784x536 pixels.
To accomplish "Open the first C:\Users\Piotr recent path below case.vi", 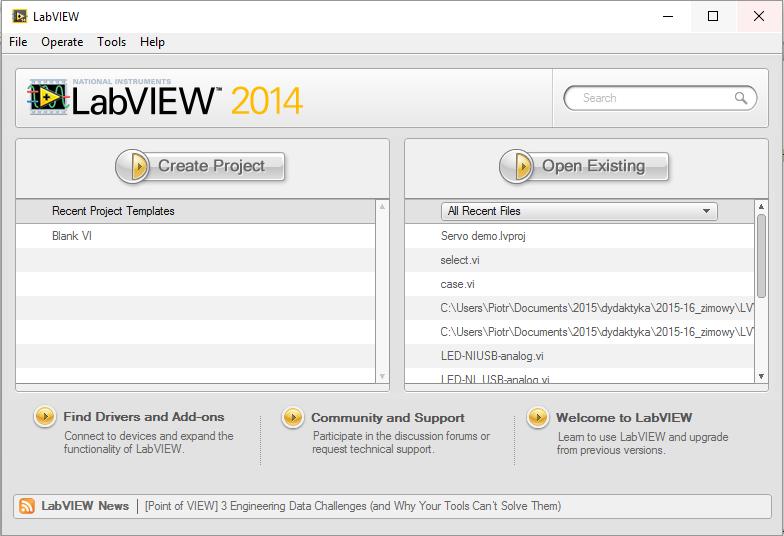I will tap(579, 308).
